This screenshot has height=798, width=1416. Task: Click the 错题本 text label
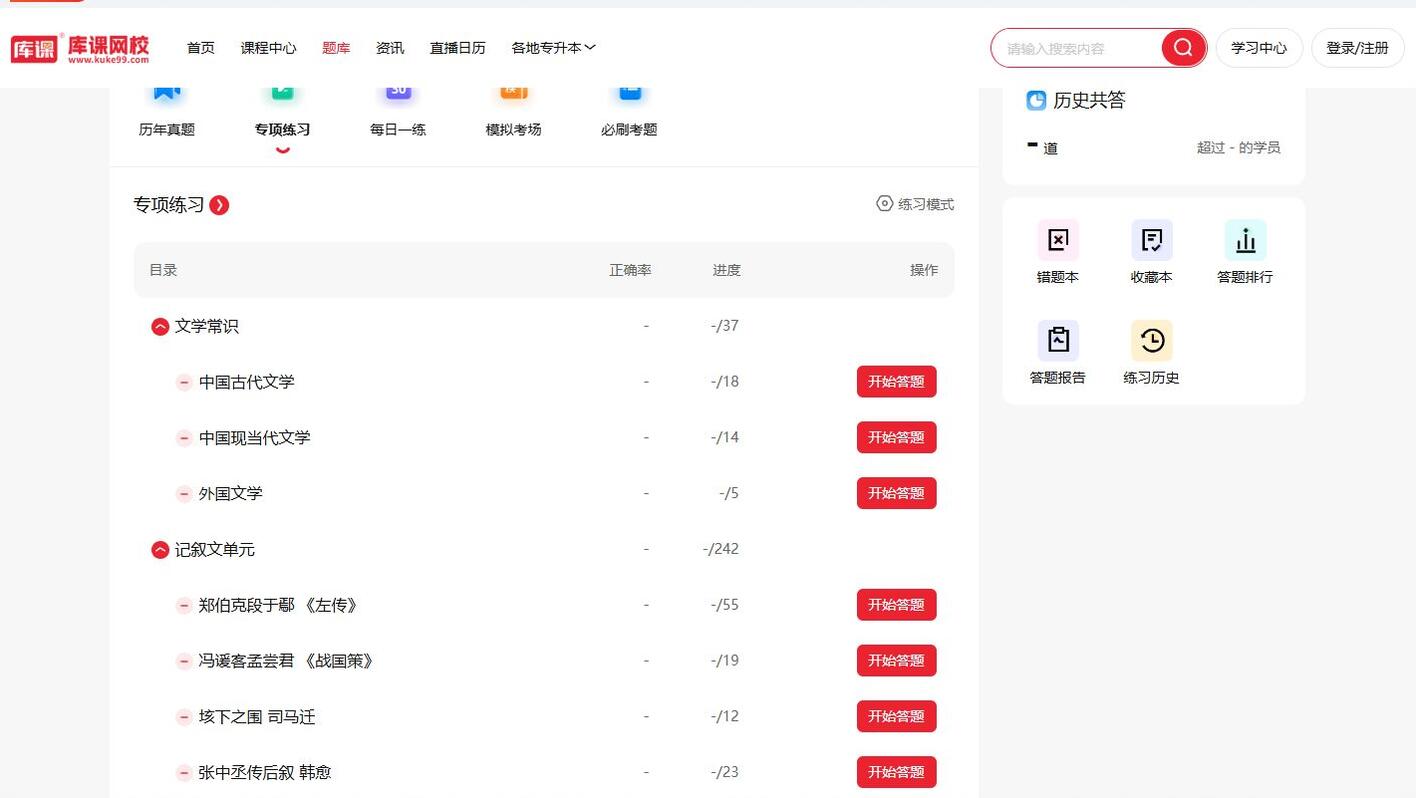(1058, 277)
